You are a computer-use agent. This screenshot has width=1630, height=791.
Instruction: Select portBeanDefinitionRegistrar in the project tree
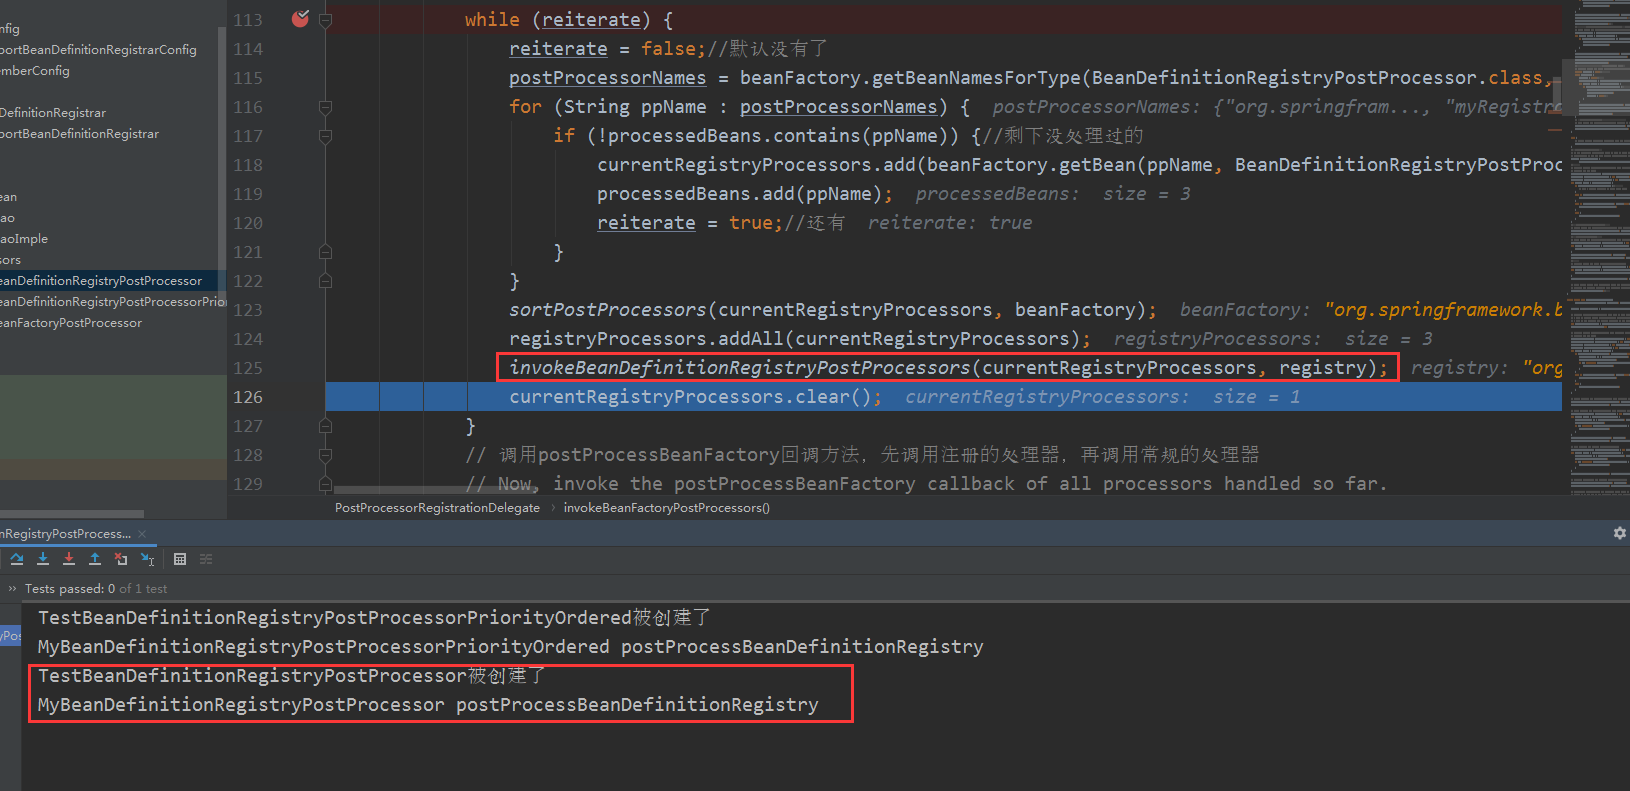coord(79,134)
